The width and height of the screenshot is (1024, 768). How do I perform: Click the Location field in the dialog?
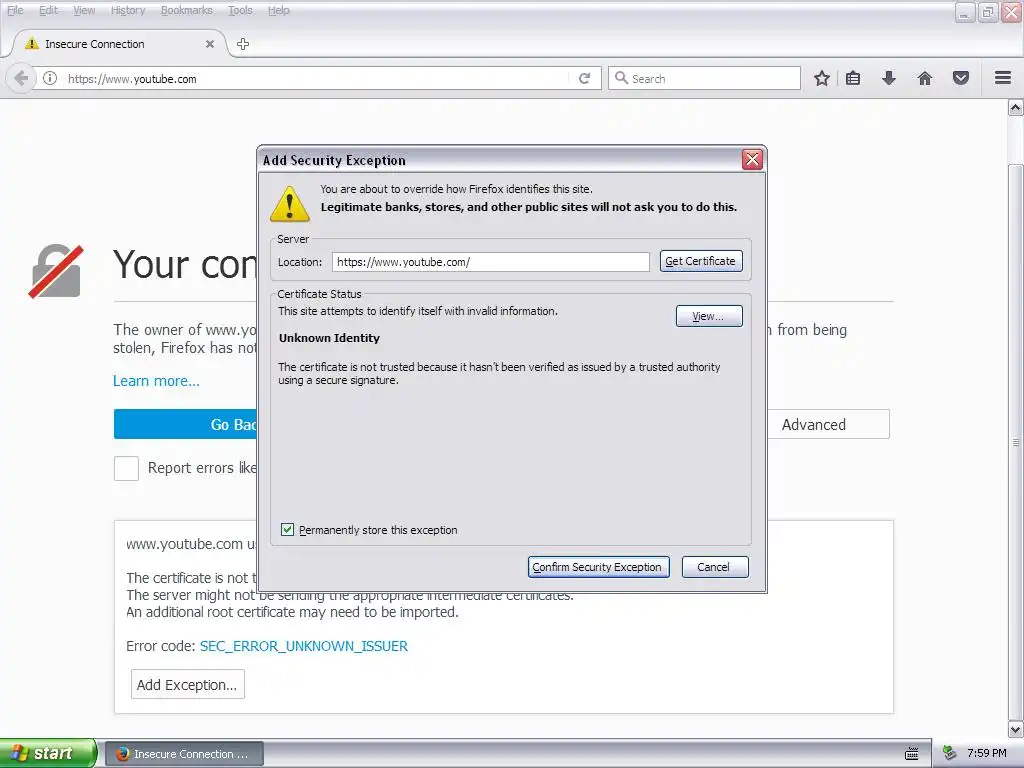(x=490, y=262)
